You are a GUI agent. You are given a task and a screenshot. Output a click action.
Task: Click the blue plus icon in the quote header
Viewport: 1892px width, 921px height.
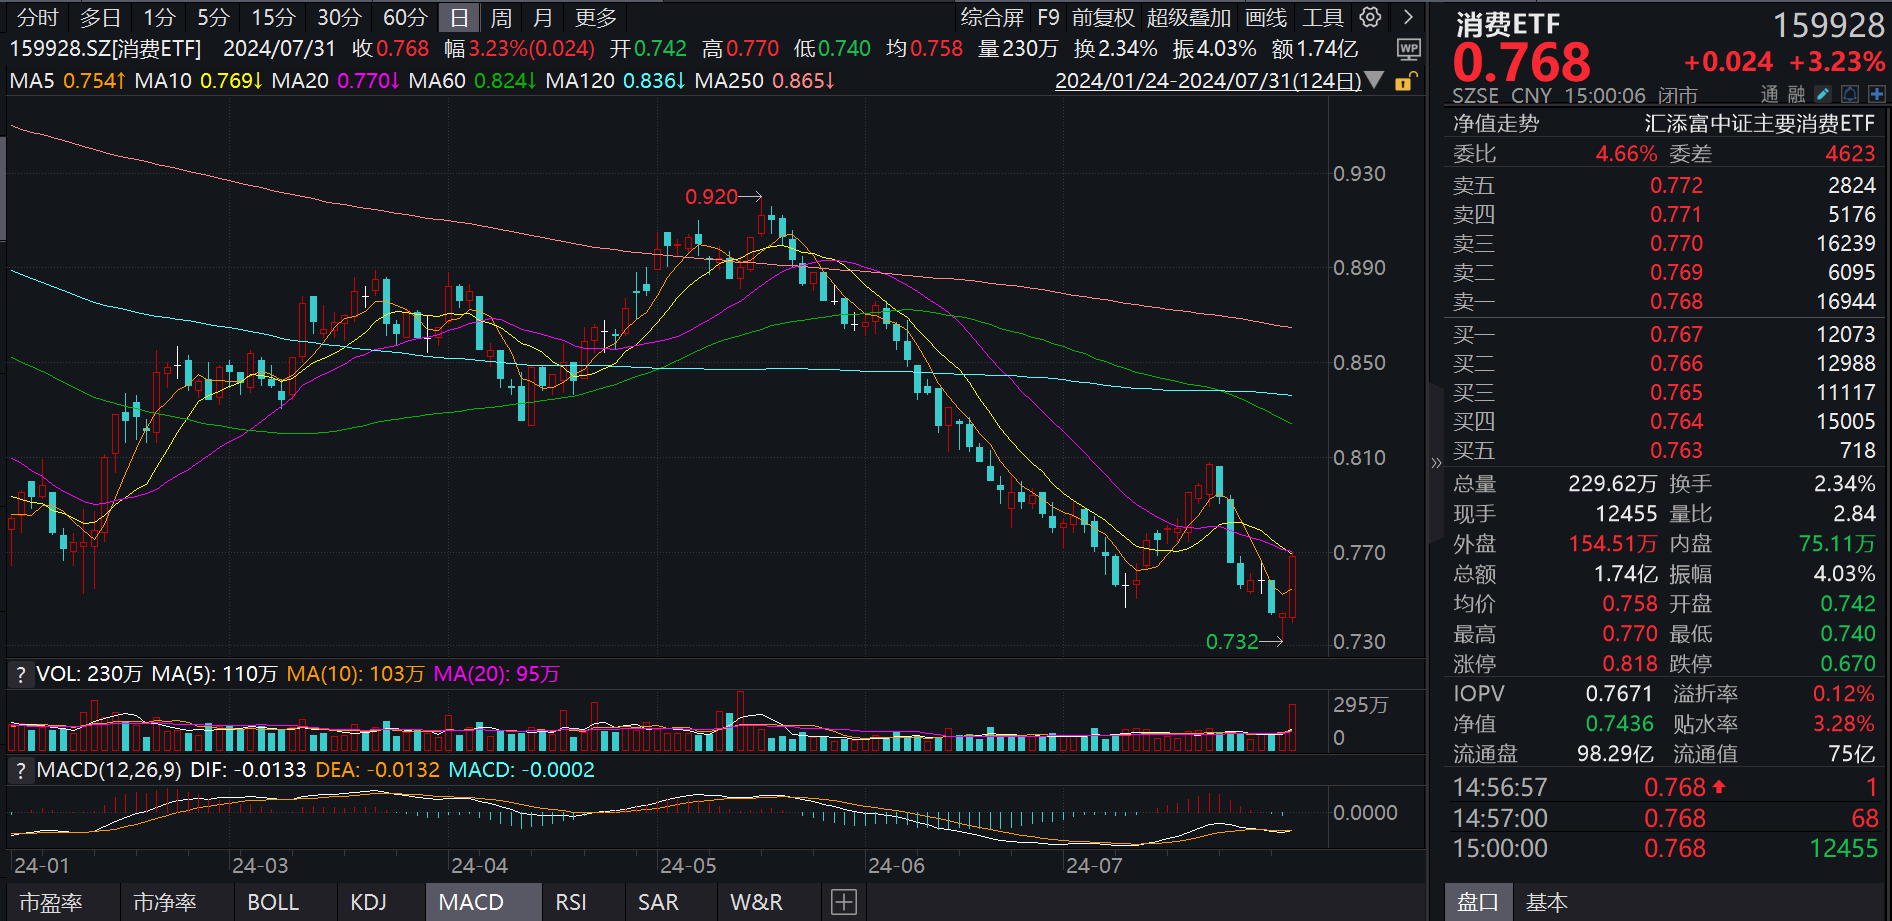point(1877,93)
